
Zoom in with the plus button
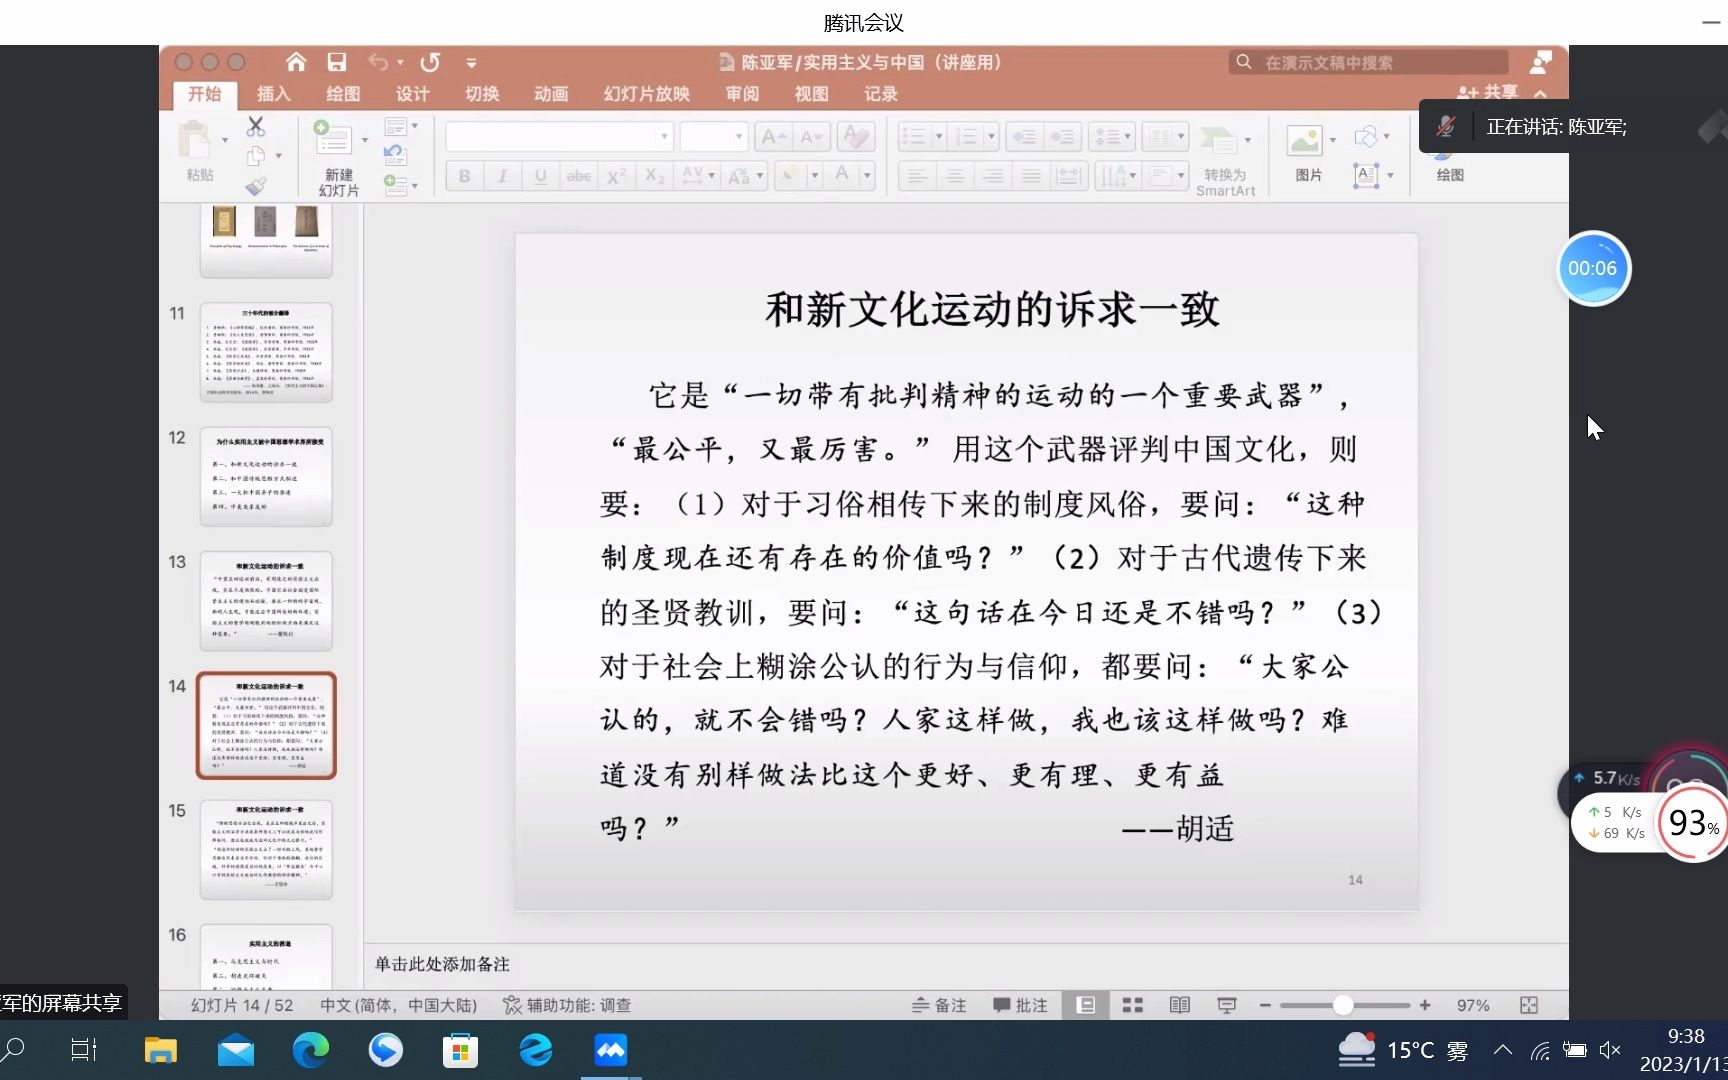click(1425, 1005)
